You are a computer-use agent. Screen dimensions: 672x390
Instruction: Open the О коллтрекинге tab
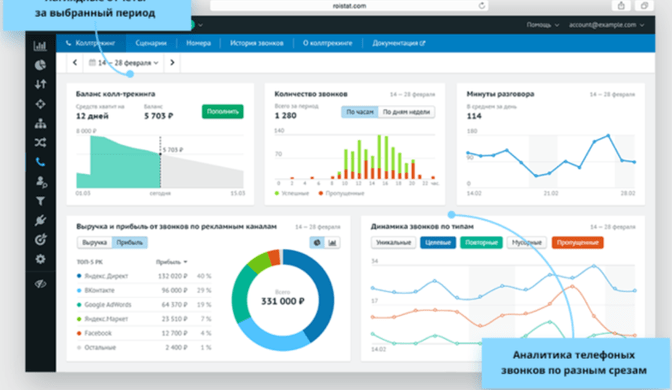pyautogui.click(x=328, y=43)
